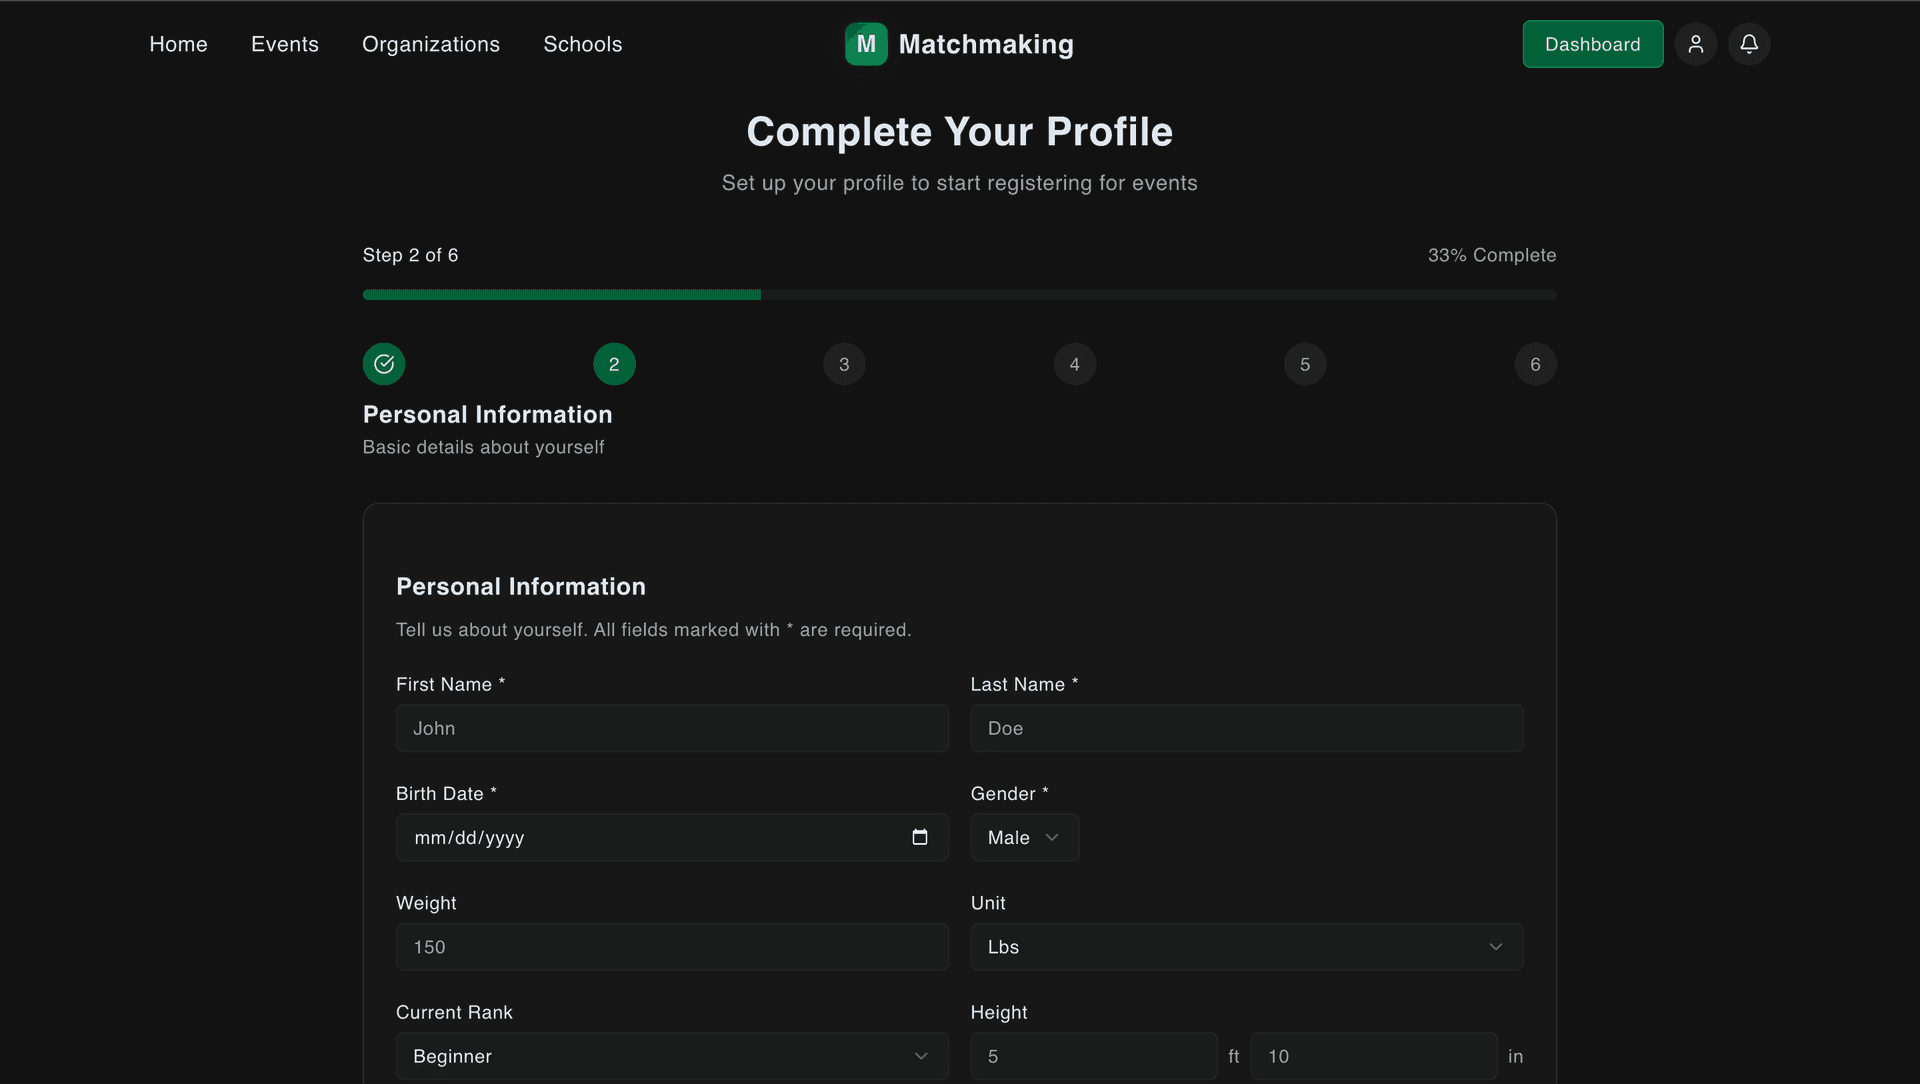Viewport: 1920px width, 1084px height.
Task: Click the '33% Complete' text
Action: pyautogui.click(x=1492, y=255)
